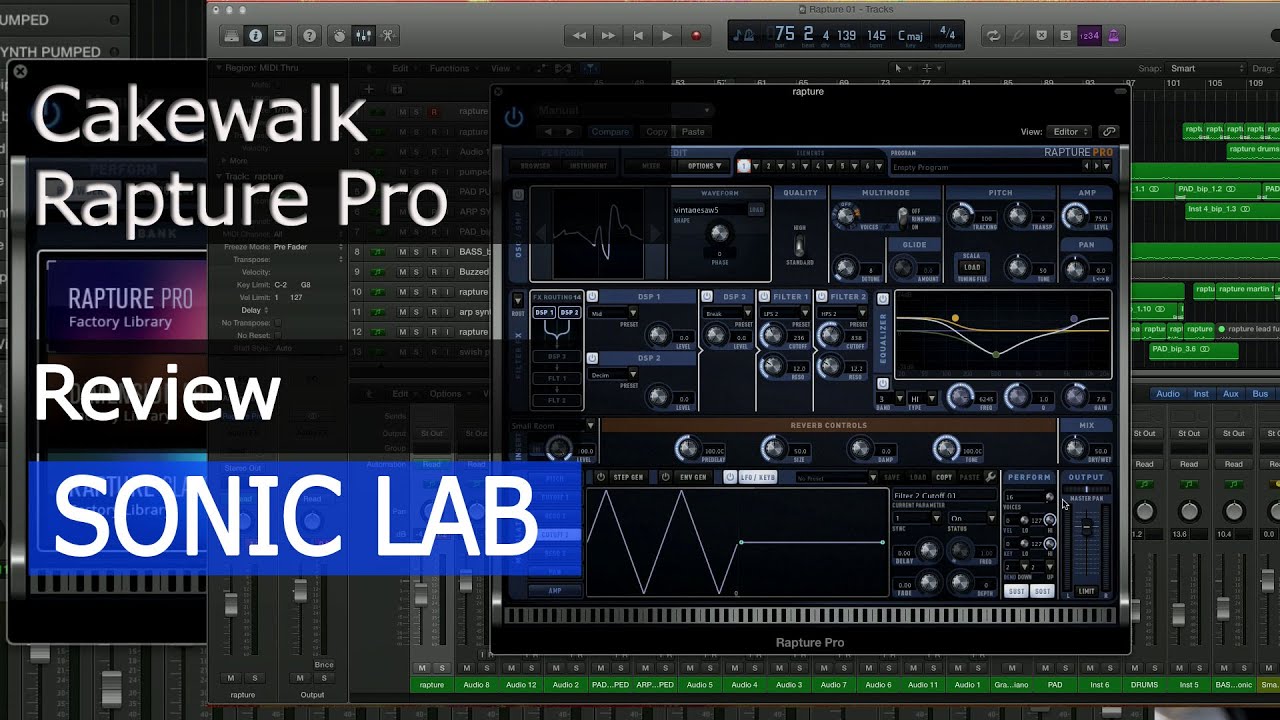Toggle DSP 2 power button
This screenshot has width=1280, height=720.
[592, 358]
